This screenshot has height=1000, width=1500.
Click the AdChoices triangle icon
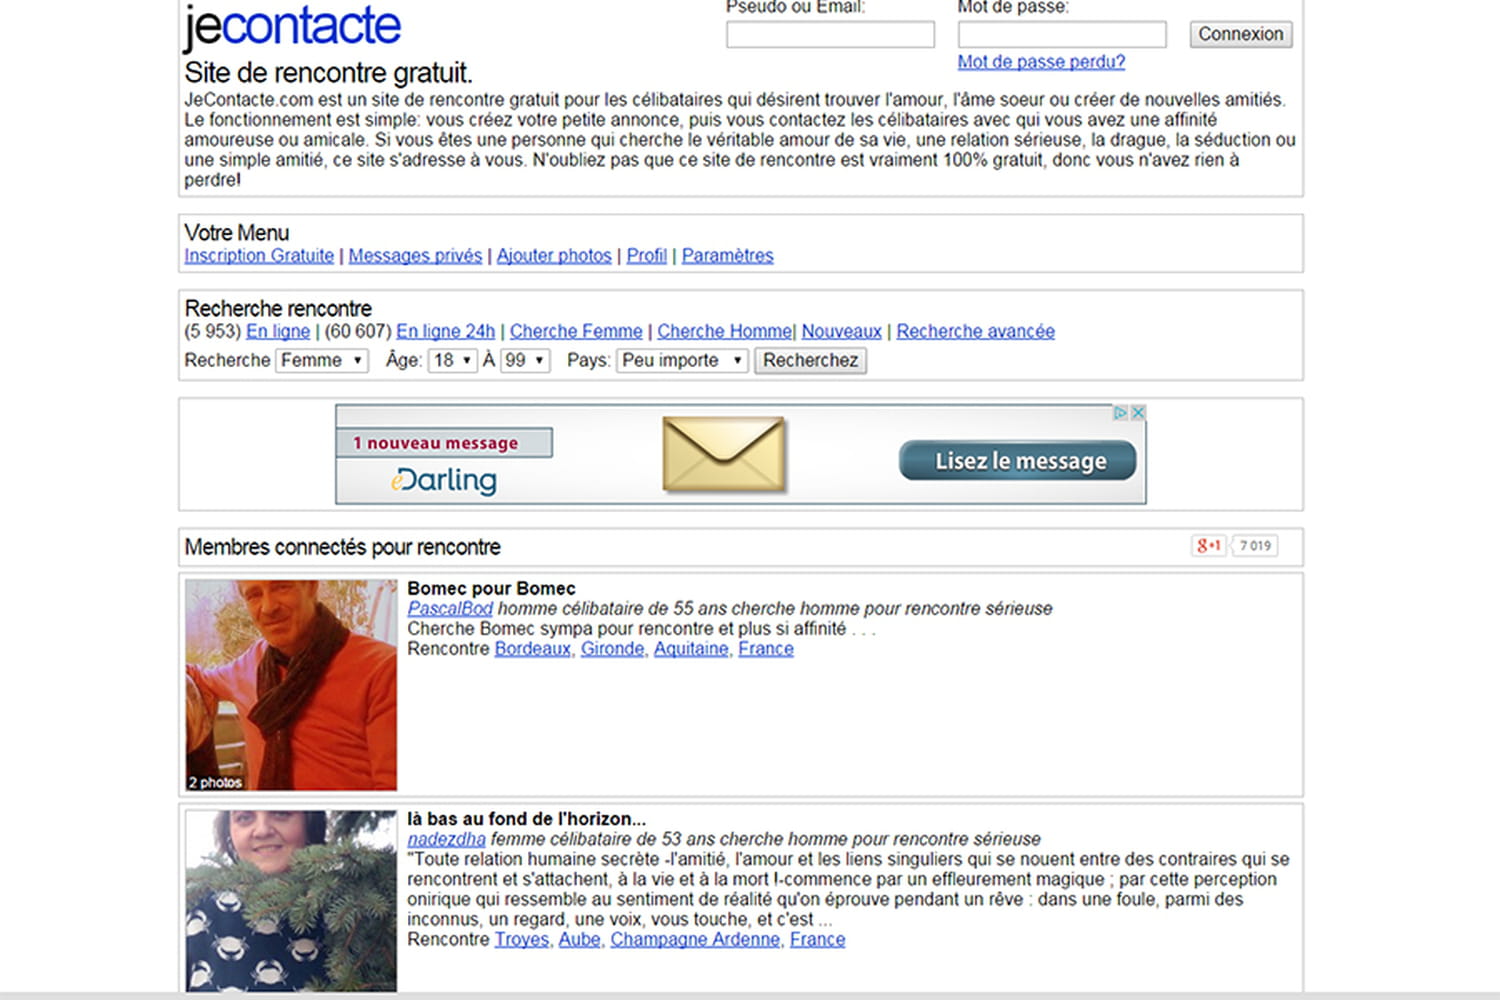1120,413
